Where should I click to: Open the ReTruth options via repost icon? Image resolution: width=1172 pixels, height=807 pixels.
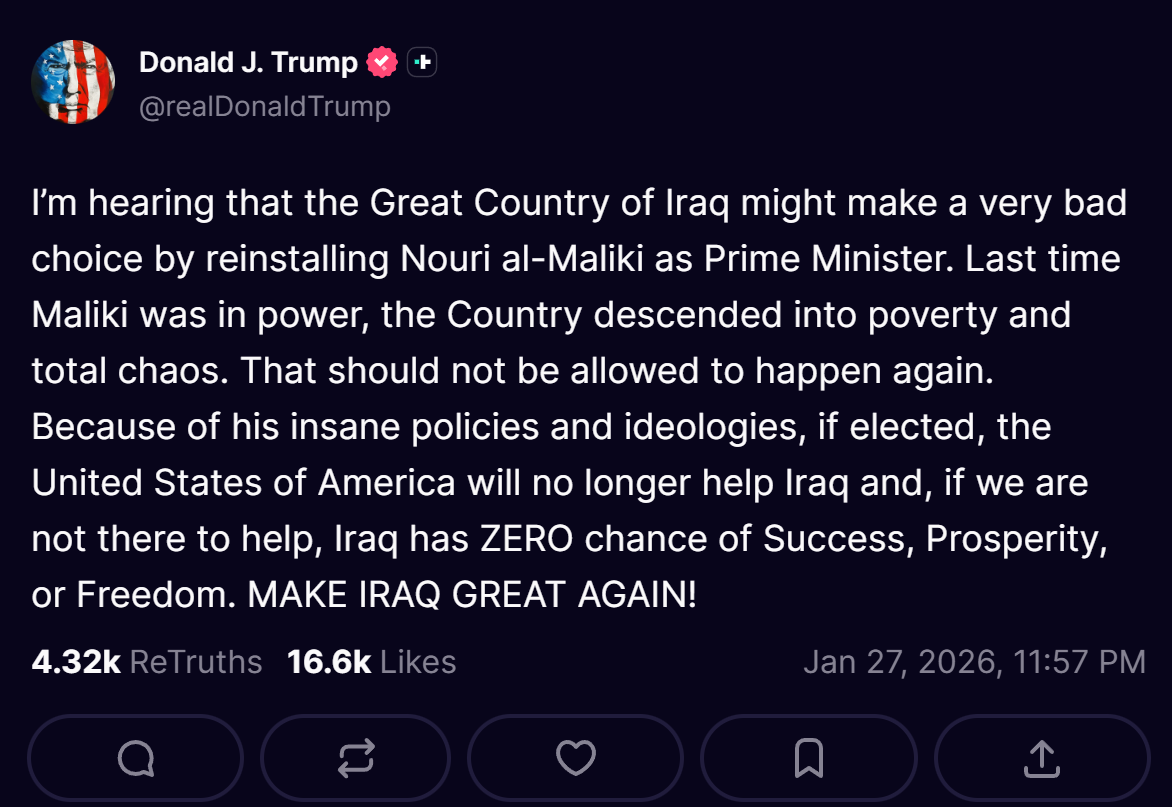(355, 758)
